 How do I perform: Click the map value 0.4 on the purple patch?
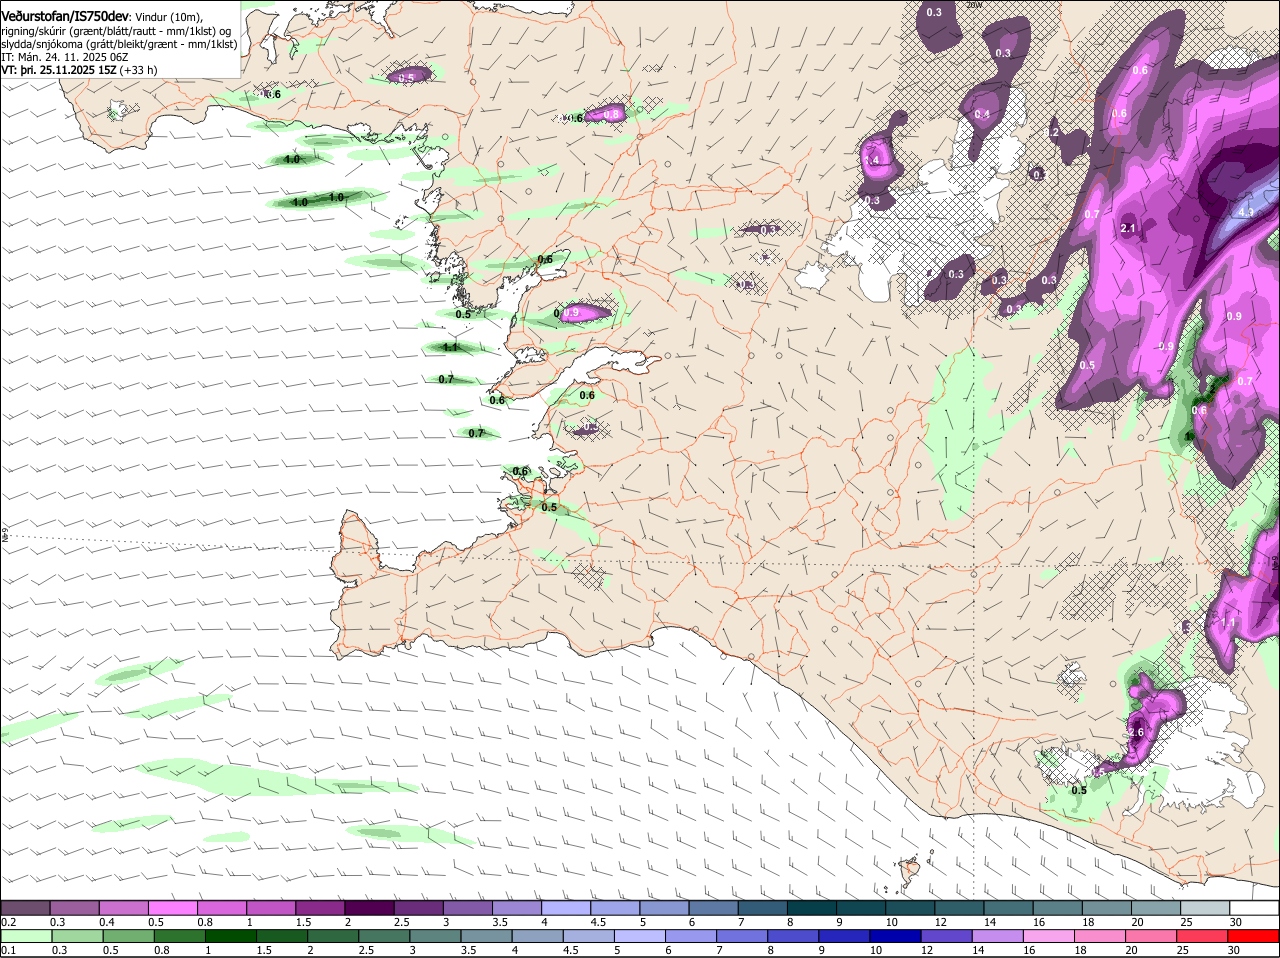click(982, 115)
